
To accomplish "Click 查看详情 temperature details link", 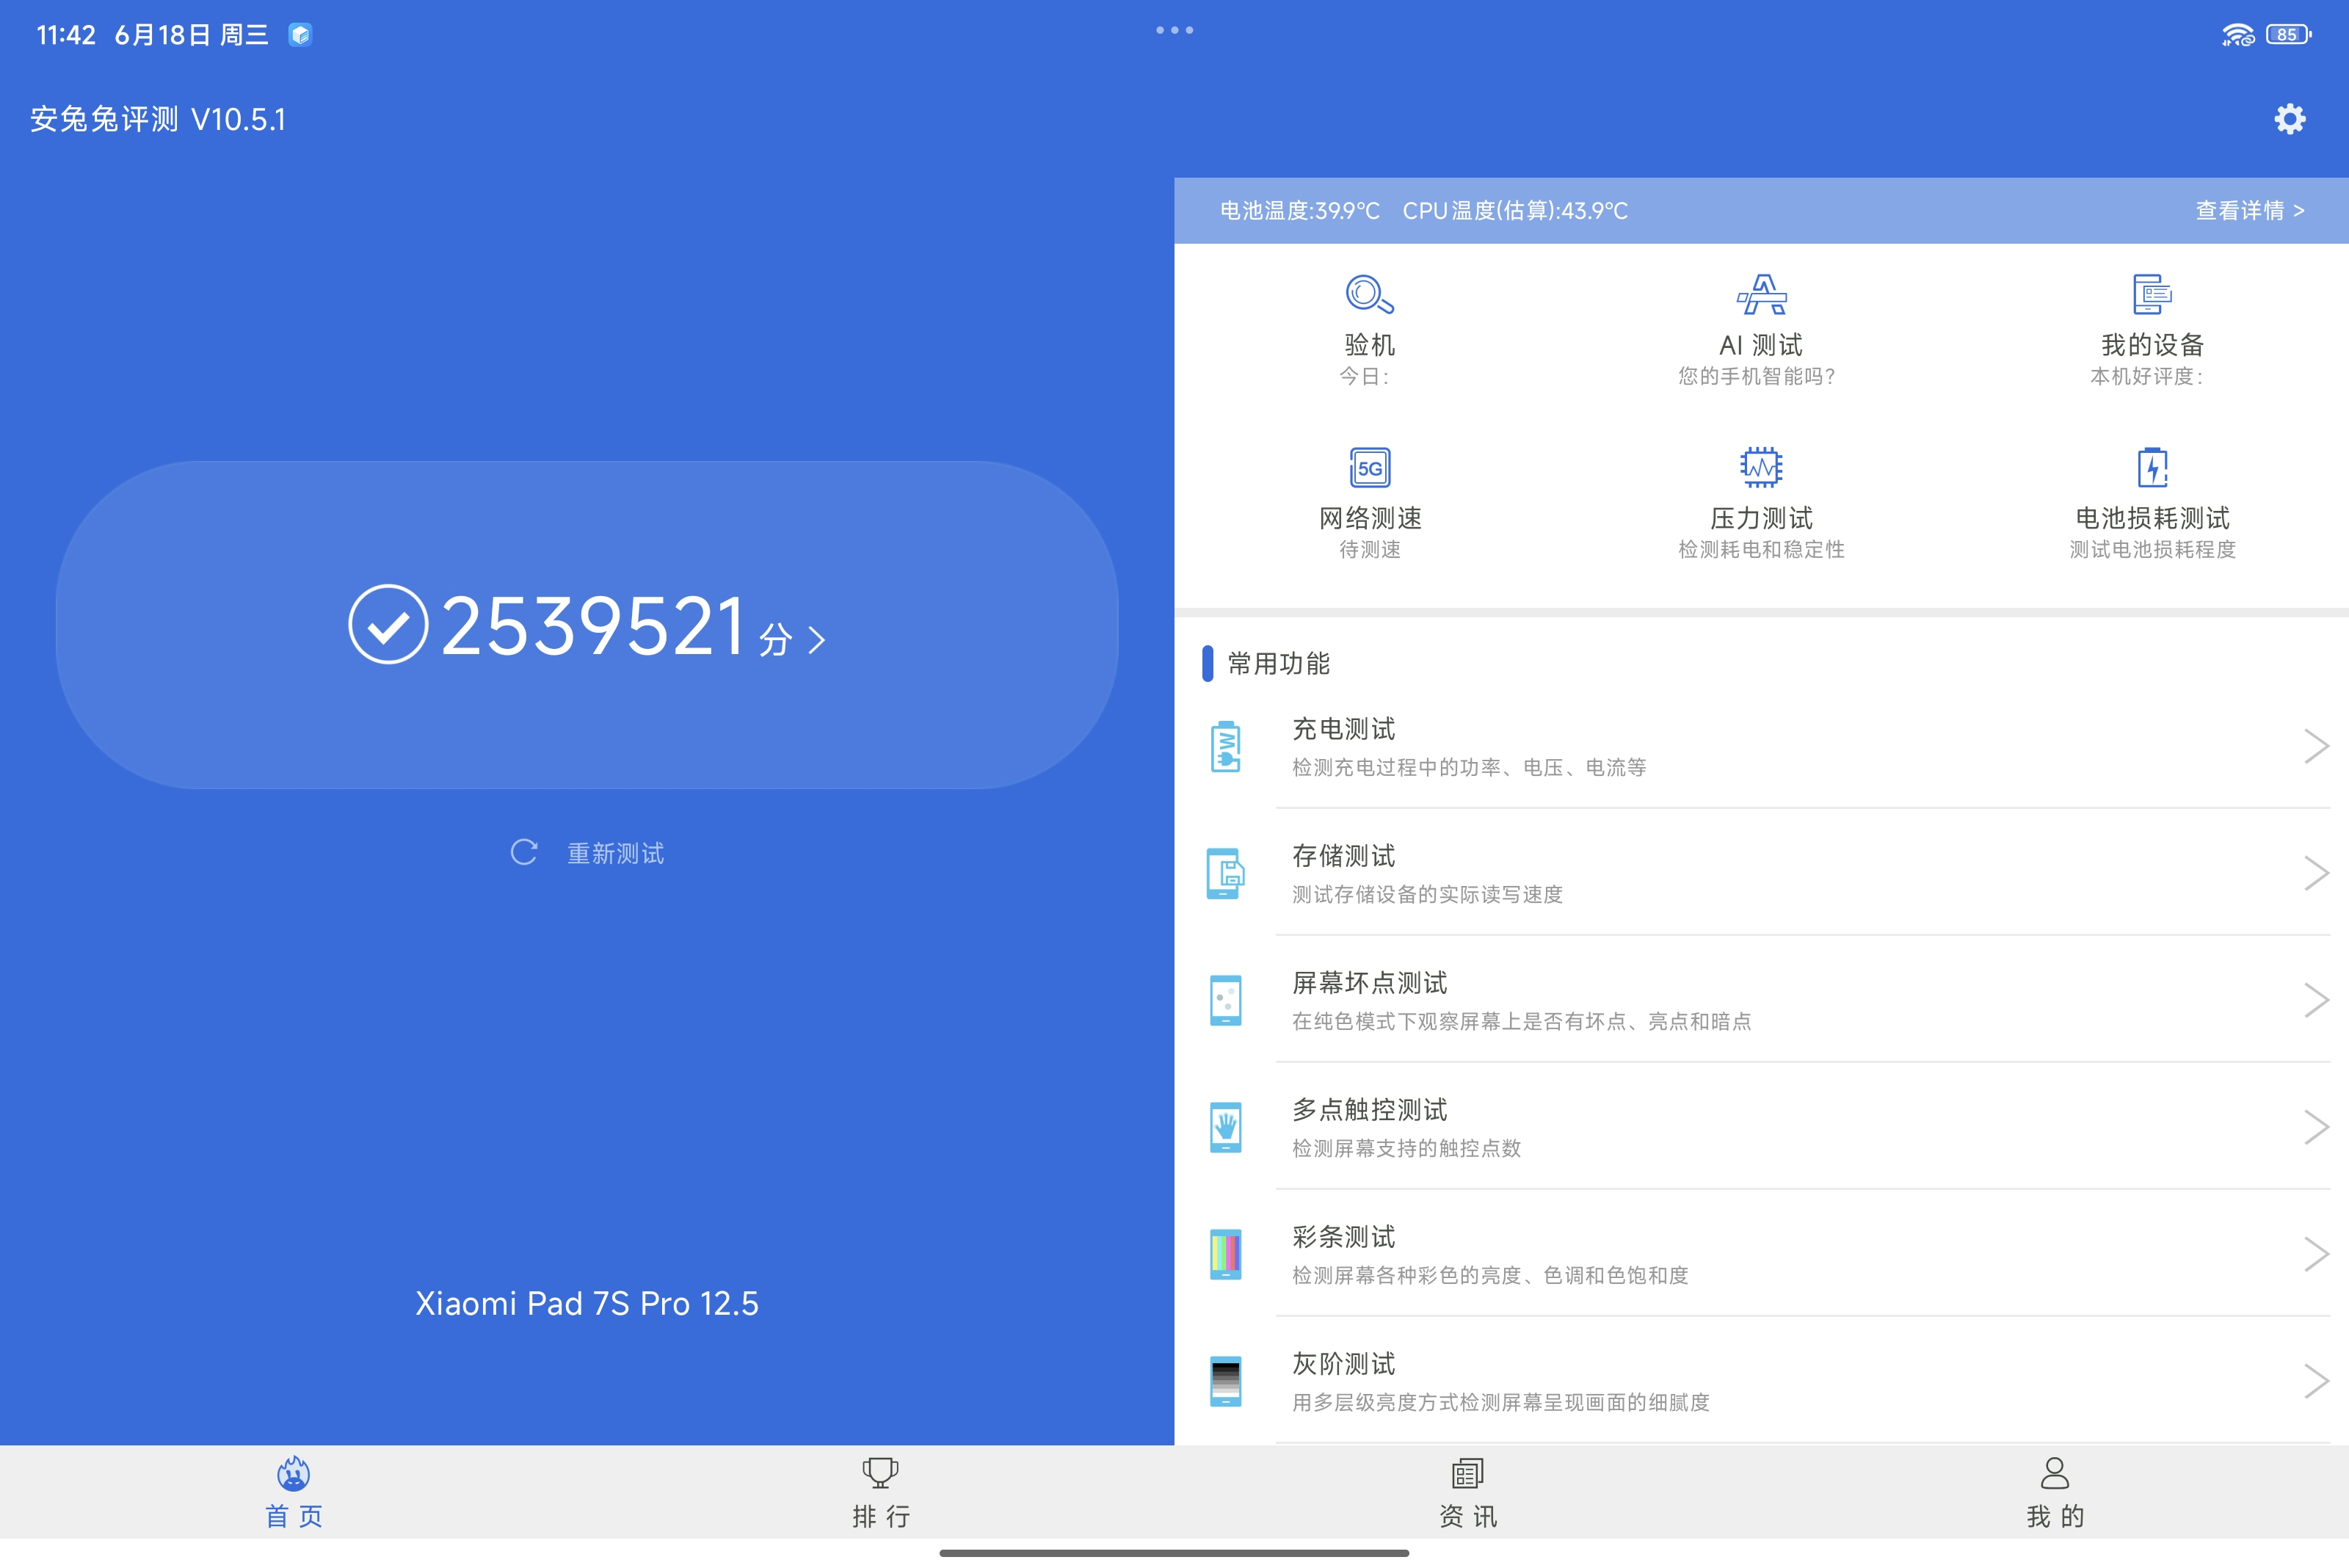I will tap(2250, 210).
